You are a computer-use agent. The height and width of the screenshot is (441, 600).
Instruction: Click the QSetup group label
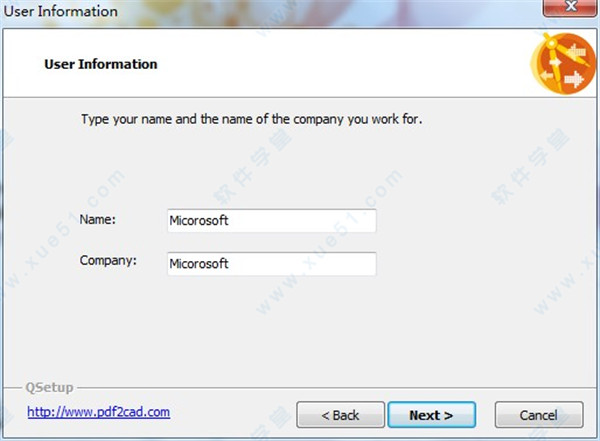49,387
